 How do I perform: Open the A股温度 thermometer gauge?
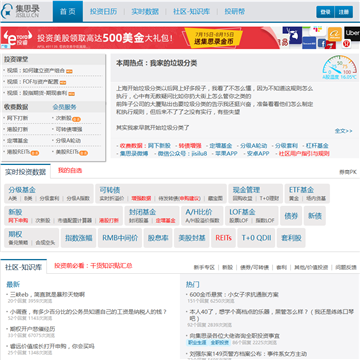340,67
